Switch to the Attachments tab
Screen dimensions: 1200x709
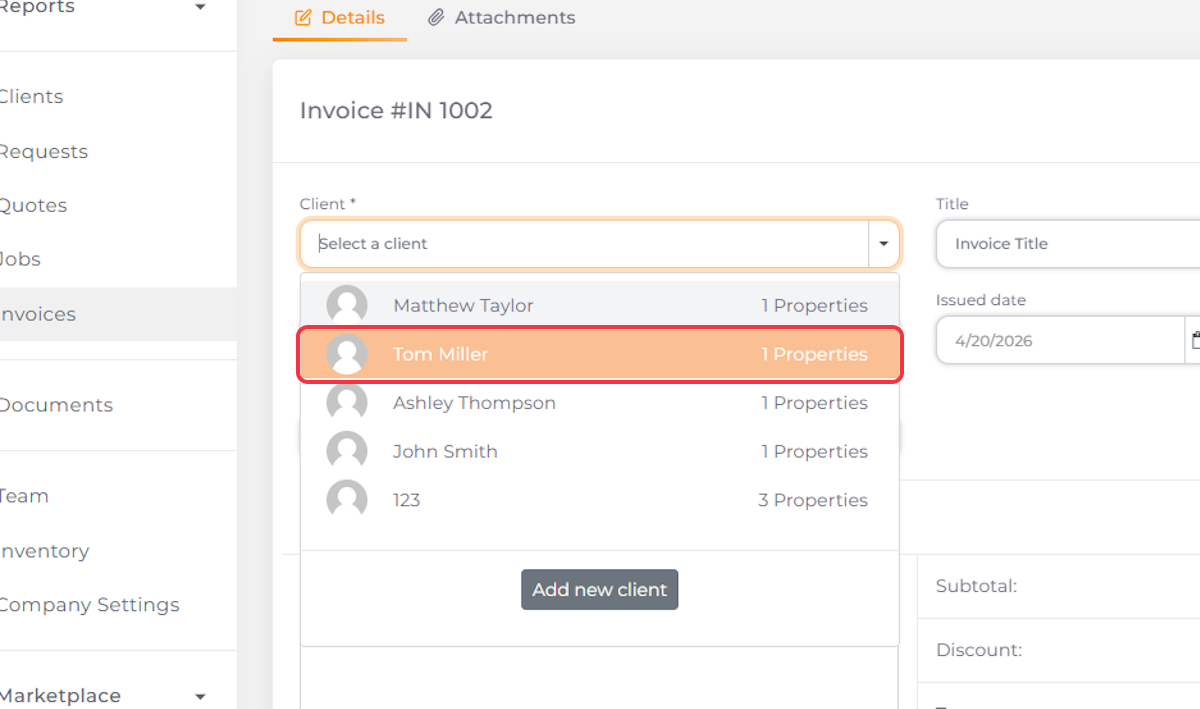coord(502,18)
